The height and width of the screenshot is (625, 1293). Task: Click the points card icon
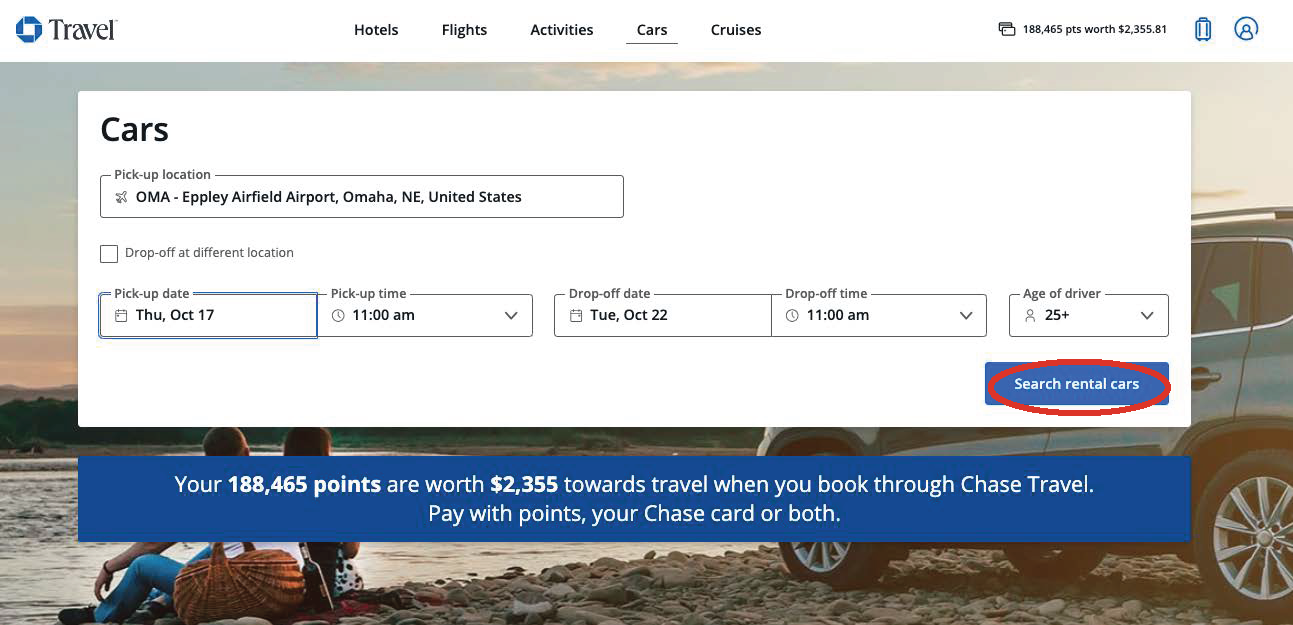1007,29
